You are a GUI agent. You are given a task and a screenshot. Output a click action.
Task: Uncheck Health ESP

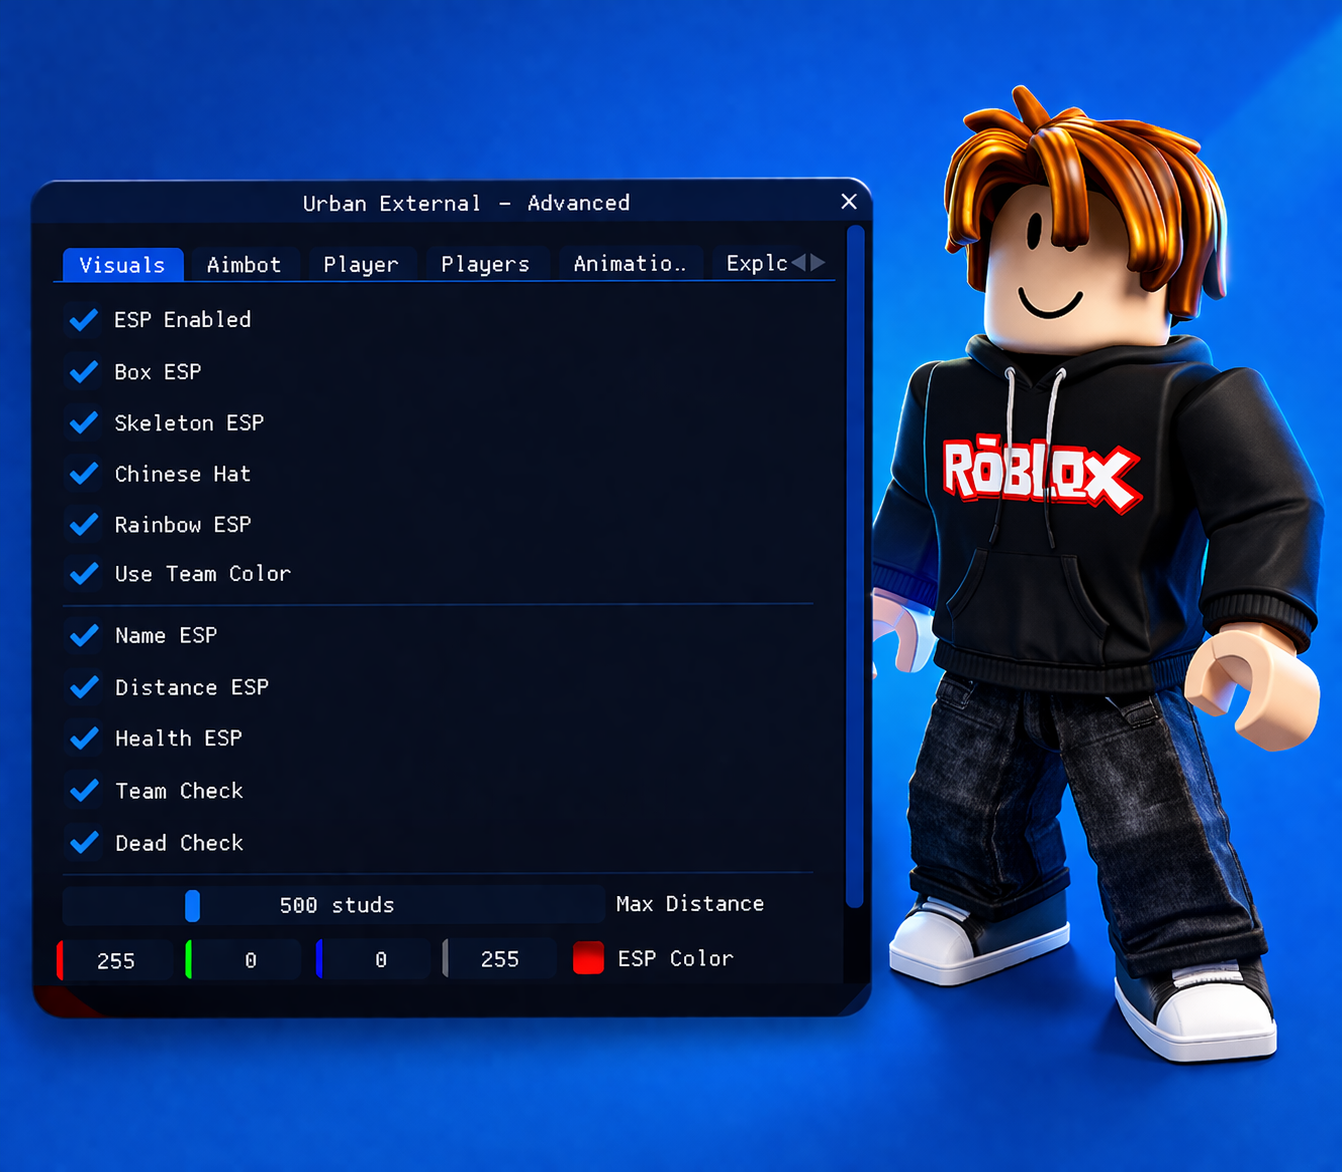(84, 739)
